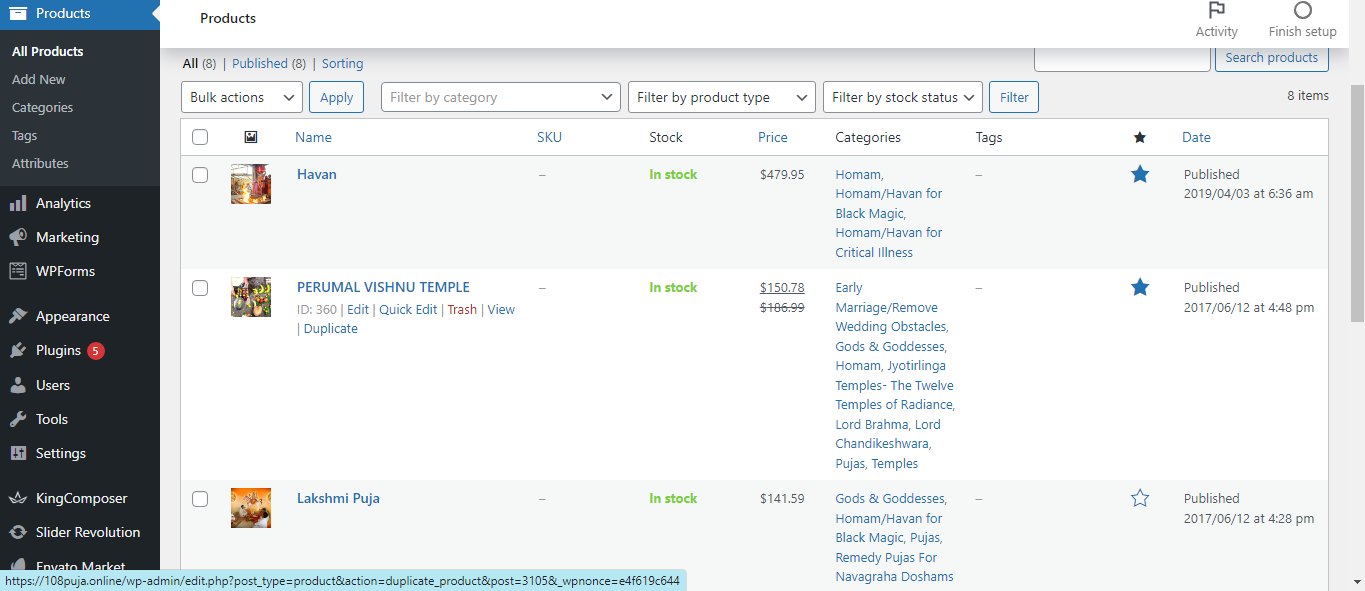Screen dimensions: 1365x591
Task: Toggle the featured star for Lakshmi Puja
Action: [x=1140, y=497]
